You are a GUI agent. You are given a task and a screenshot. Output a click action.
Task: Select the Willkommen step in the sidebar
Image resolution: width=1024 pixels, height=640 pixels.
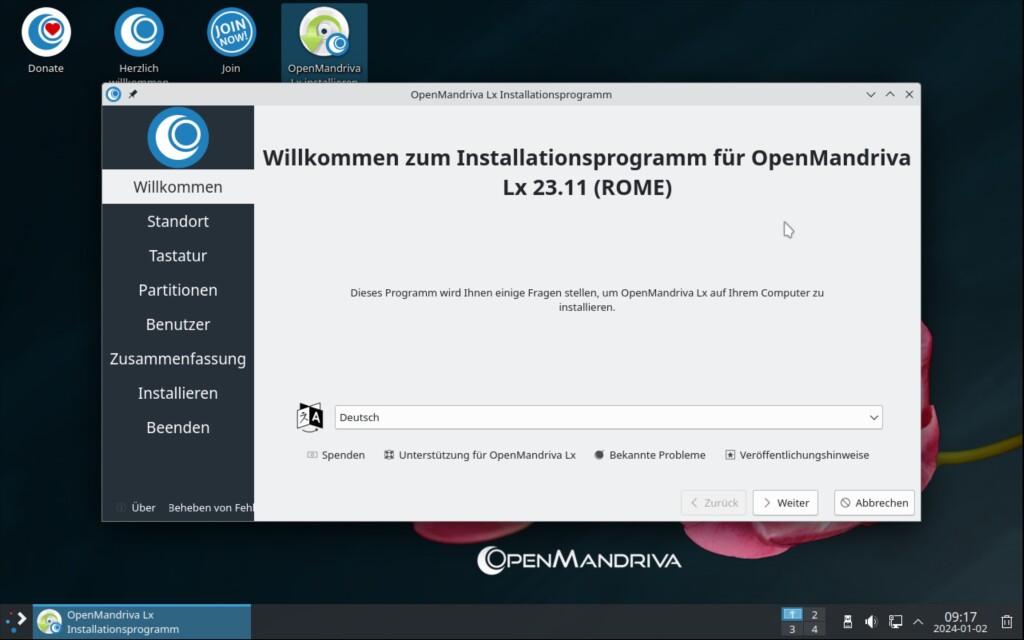point(178,187)
